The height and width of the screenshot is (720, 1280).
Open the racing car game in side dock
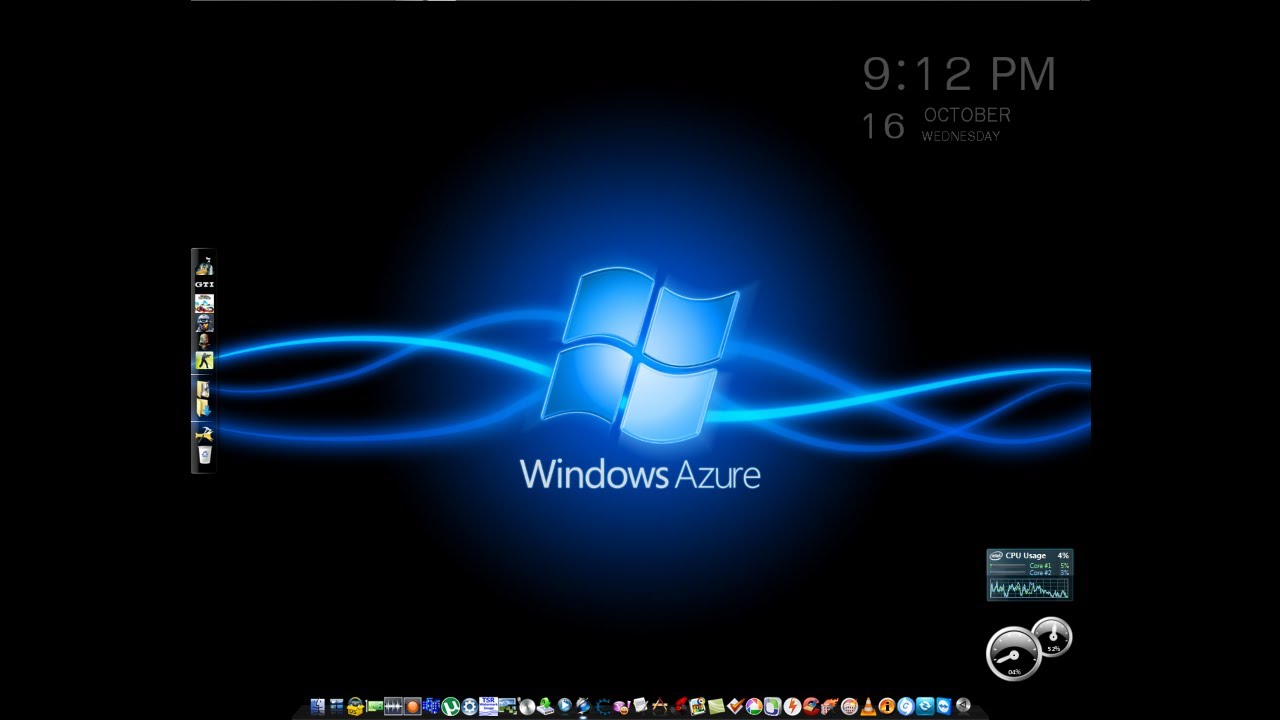click(204, 303)
